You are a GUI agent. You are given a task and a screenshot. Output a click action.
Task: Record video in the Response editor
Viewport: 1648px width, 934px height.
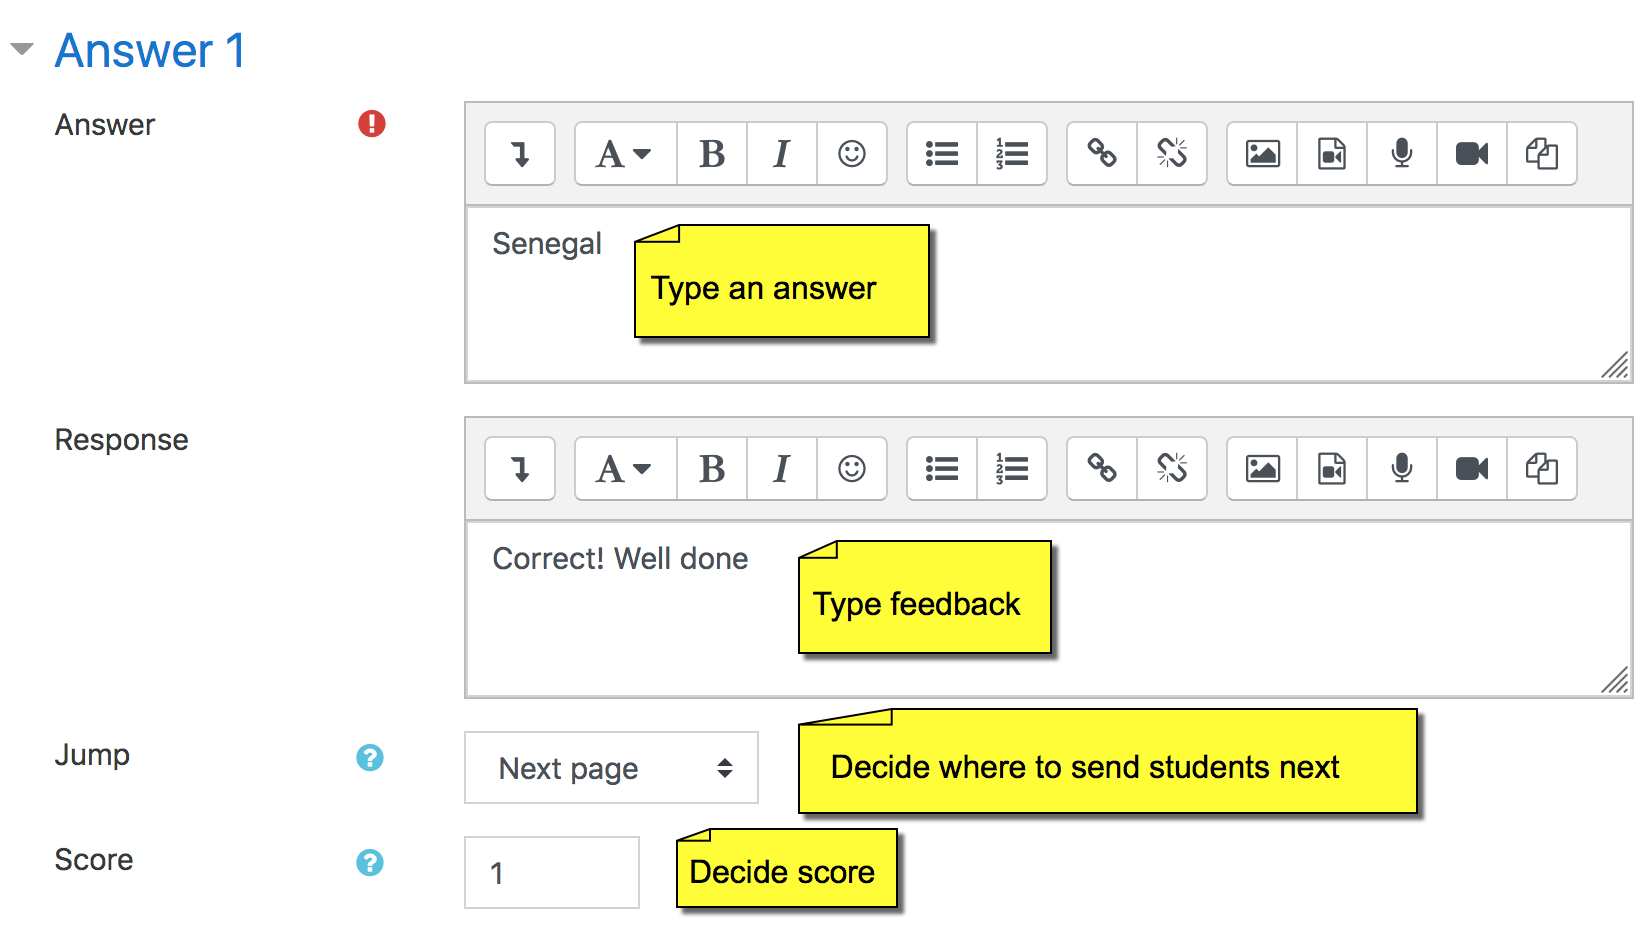pyautogui.click(x=1472, y=469)
